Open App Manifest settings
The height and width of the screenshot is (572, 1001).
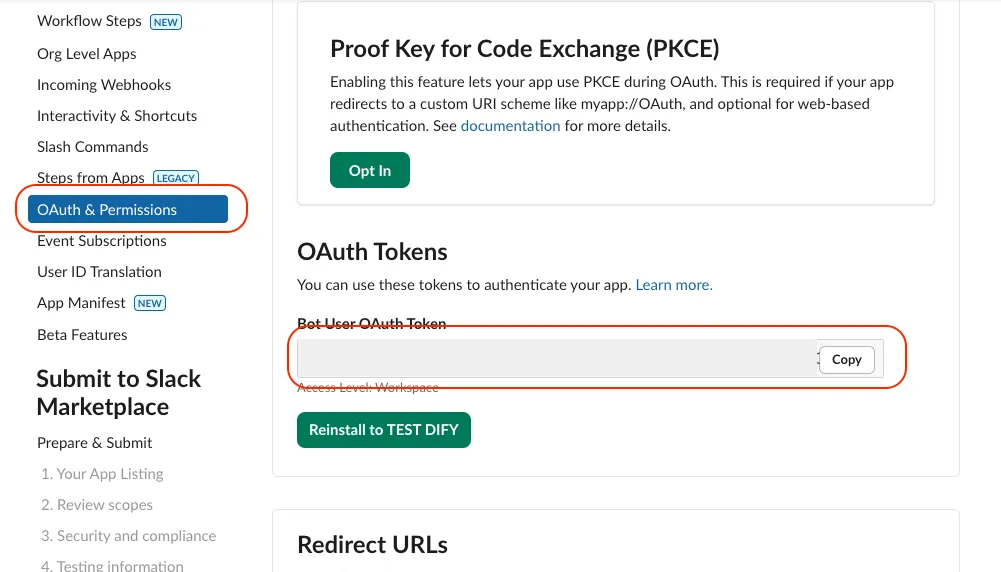pyautogui.click(x=81, y=303)
